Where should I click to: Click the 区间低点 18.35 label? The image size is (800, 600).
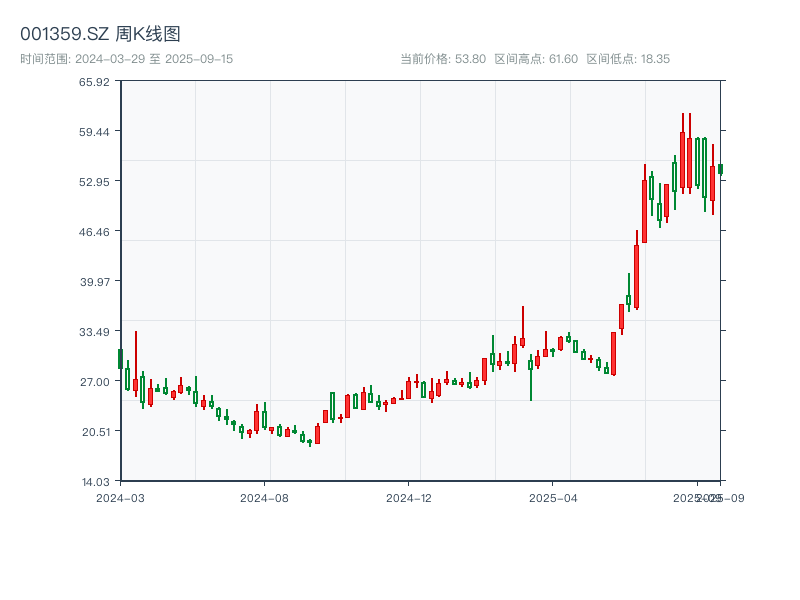(x=628, y=59)
